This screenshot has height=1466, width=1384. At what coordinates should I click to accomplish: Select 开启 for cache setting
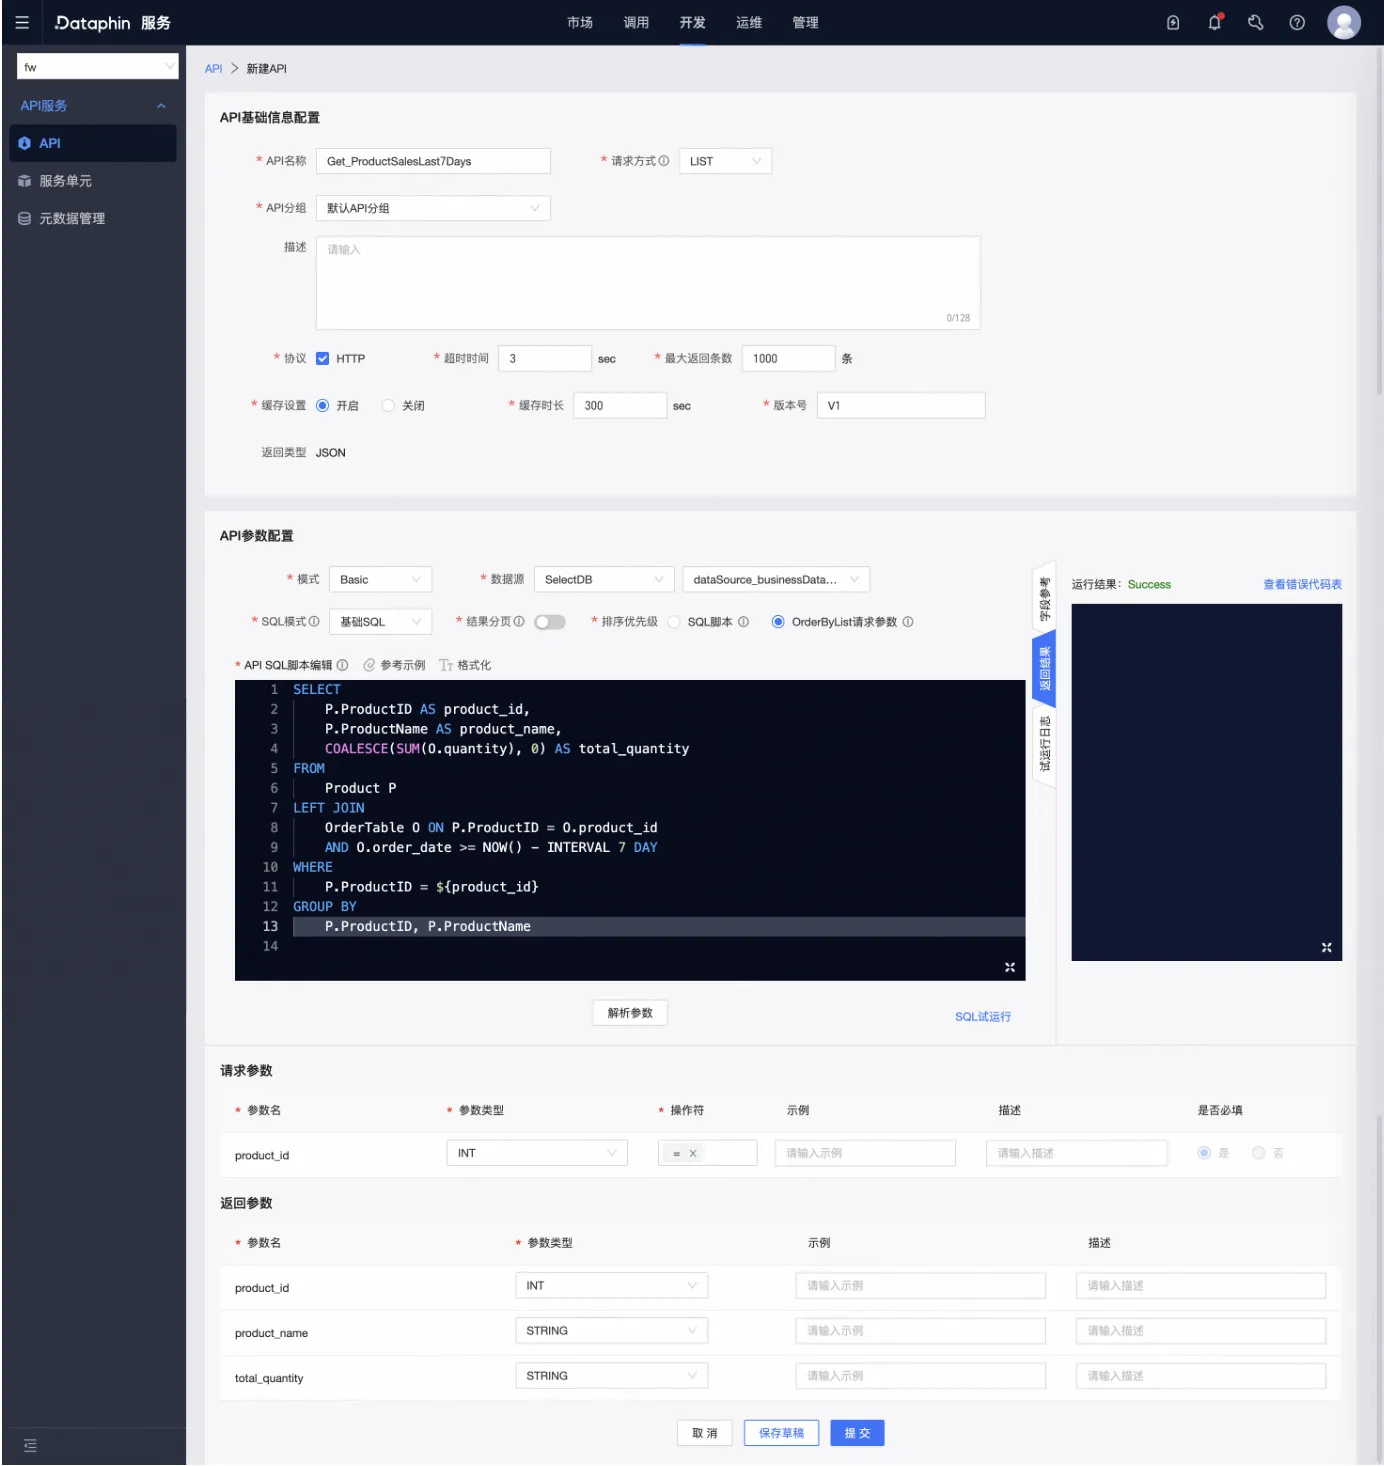(323, 405)
